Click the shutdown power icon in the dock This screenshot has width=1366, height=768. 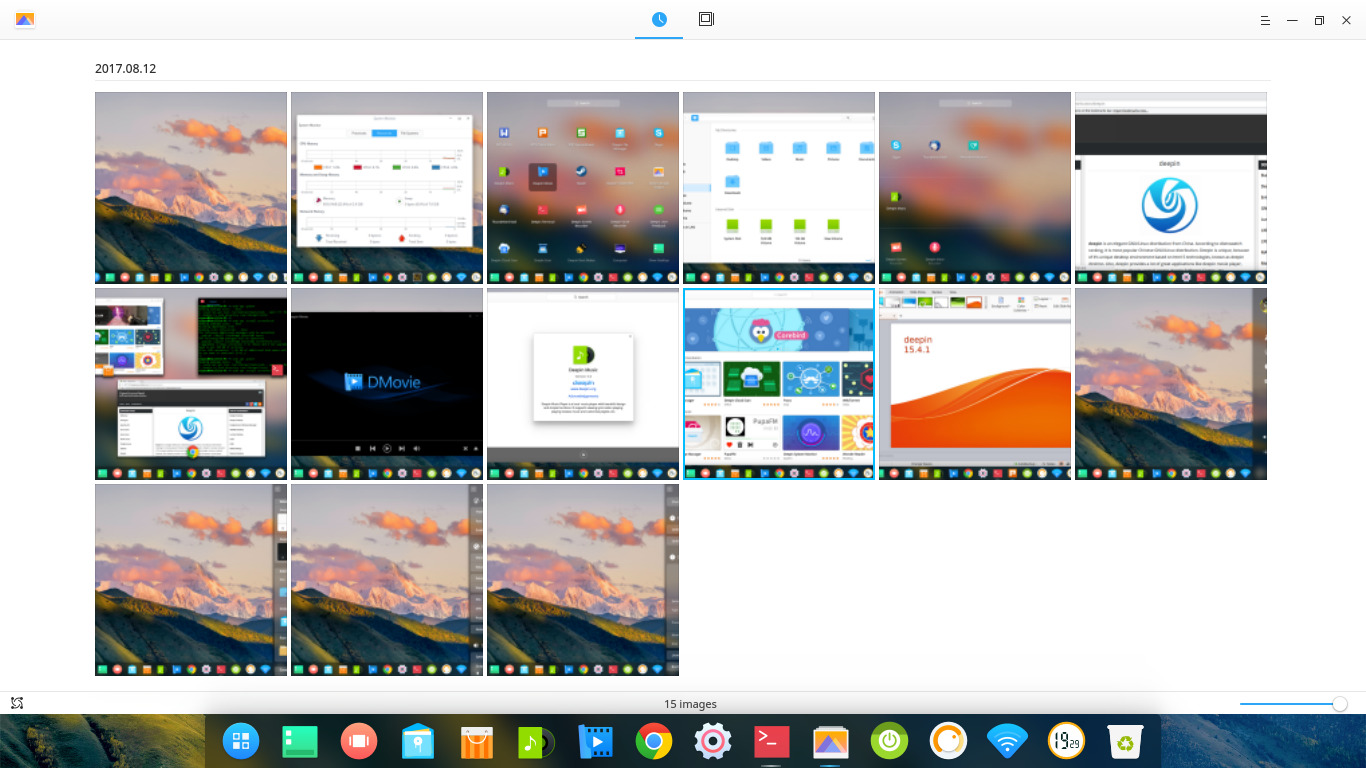pyautogui.click(x=889, y=741)
